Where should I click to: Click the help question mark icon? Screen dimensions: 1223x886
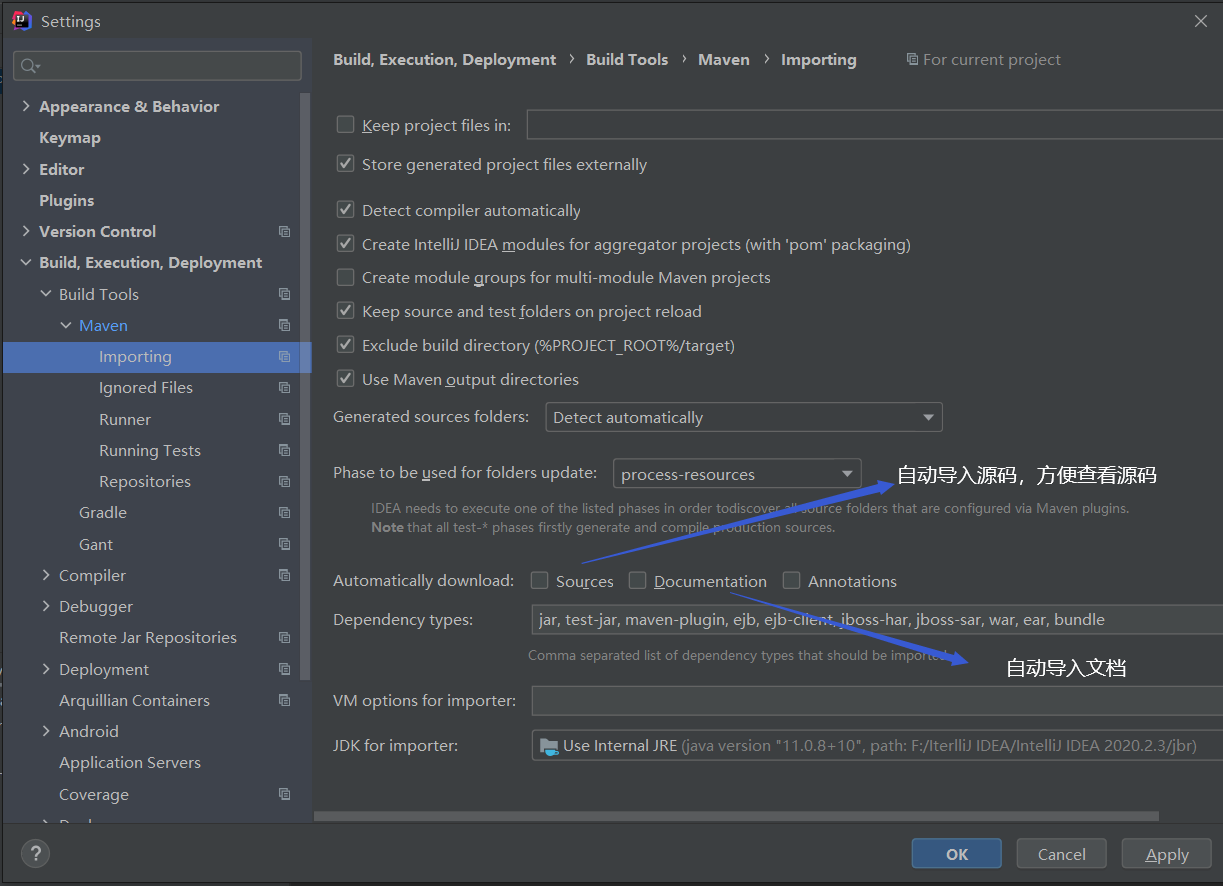click(x=35, y=853)
